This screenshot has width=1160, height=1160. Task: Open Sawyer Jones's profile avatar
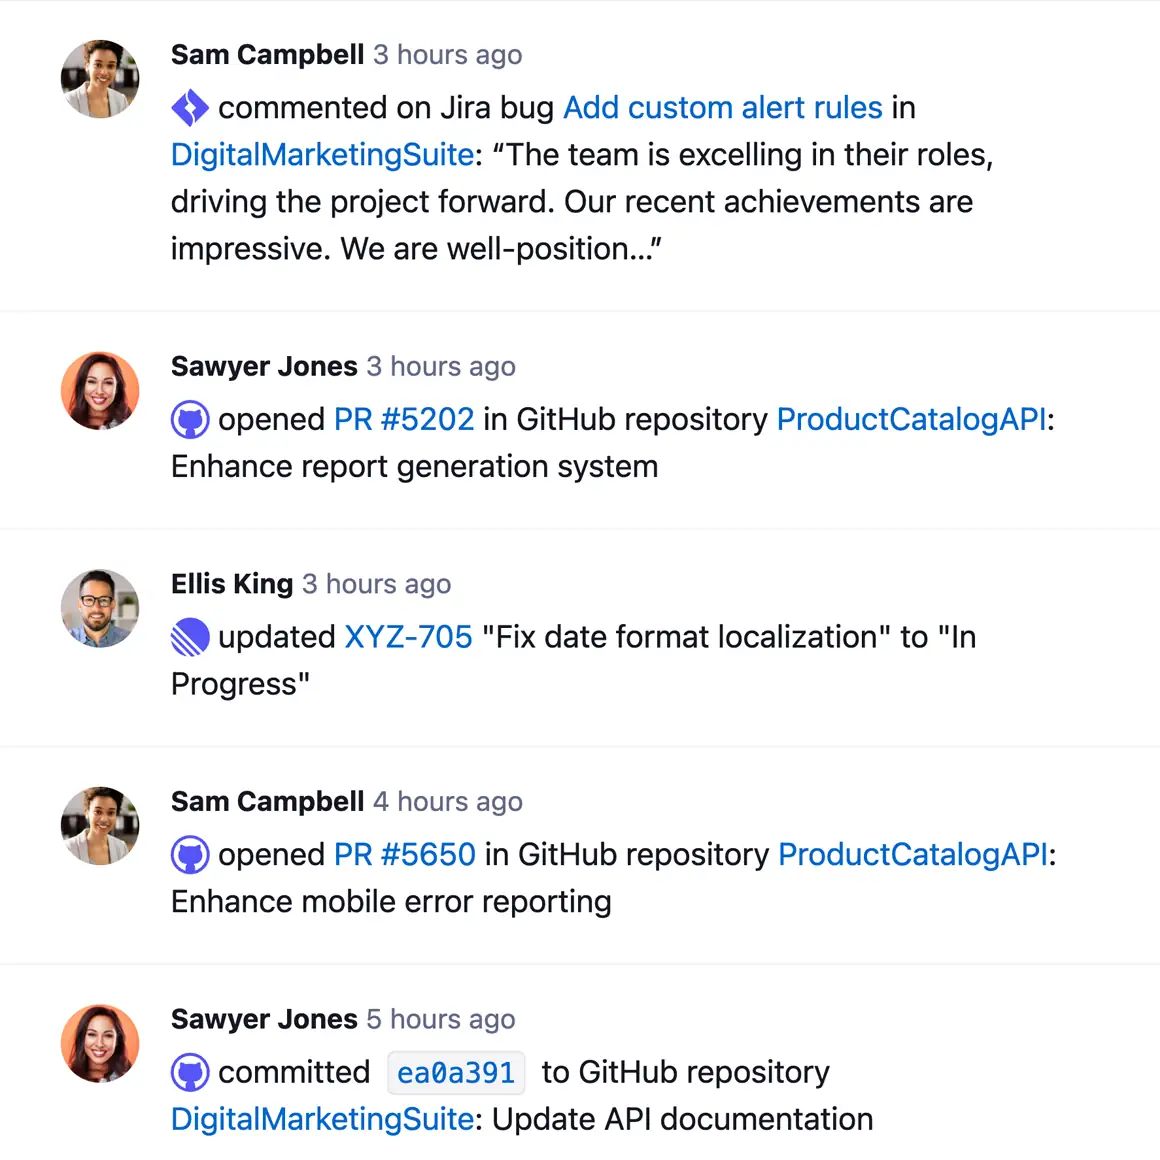tap(99, 391)
